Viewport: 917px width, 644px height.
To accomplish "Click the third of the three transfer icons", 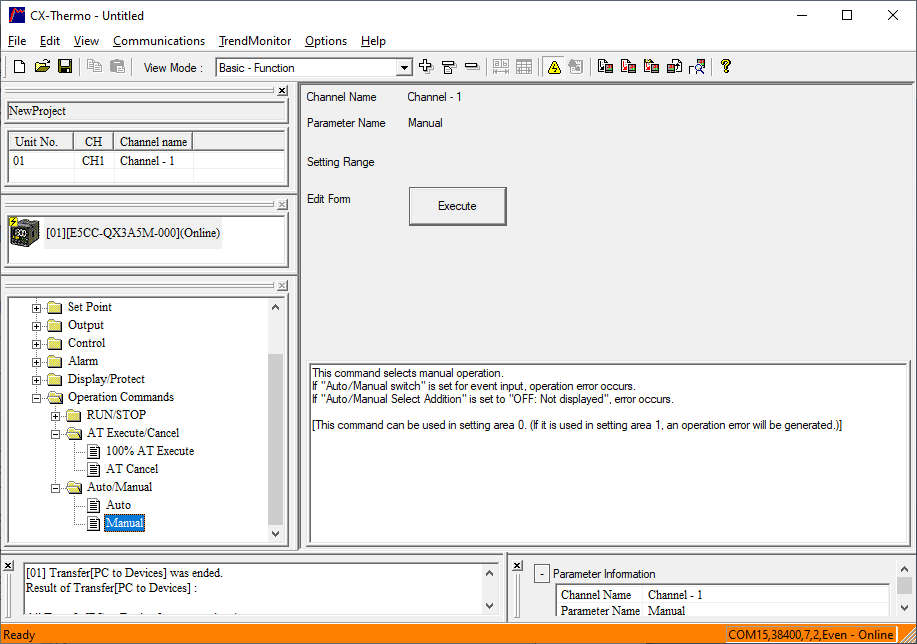I will pos(651,67).
